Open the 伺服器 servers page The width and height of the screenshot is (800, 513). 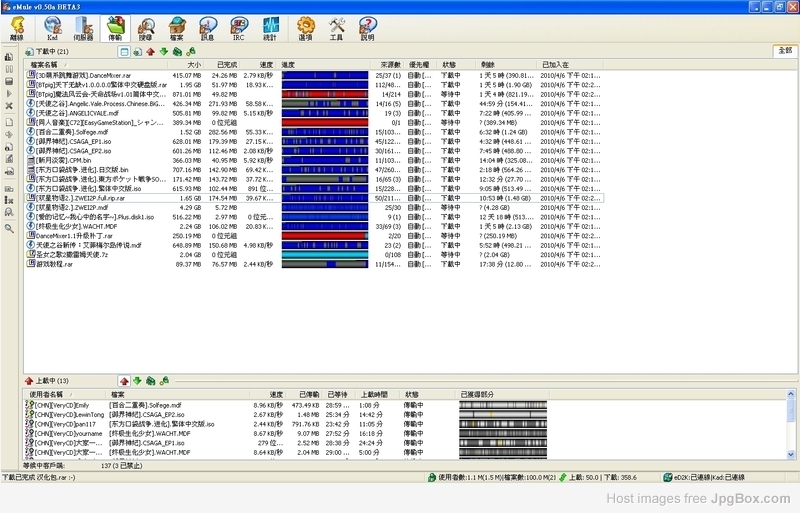(x=83, y=28)
